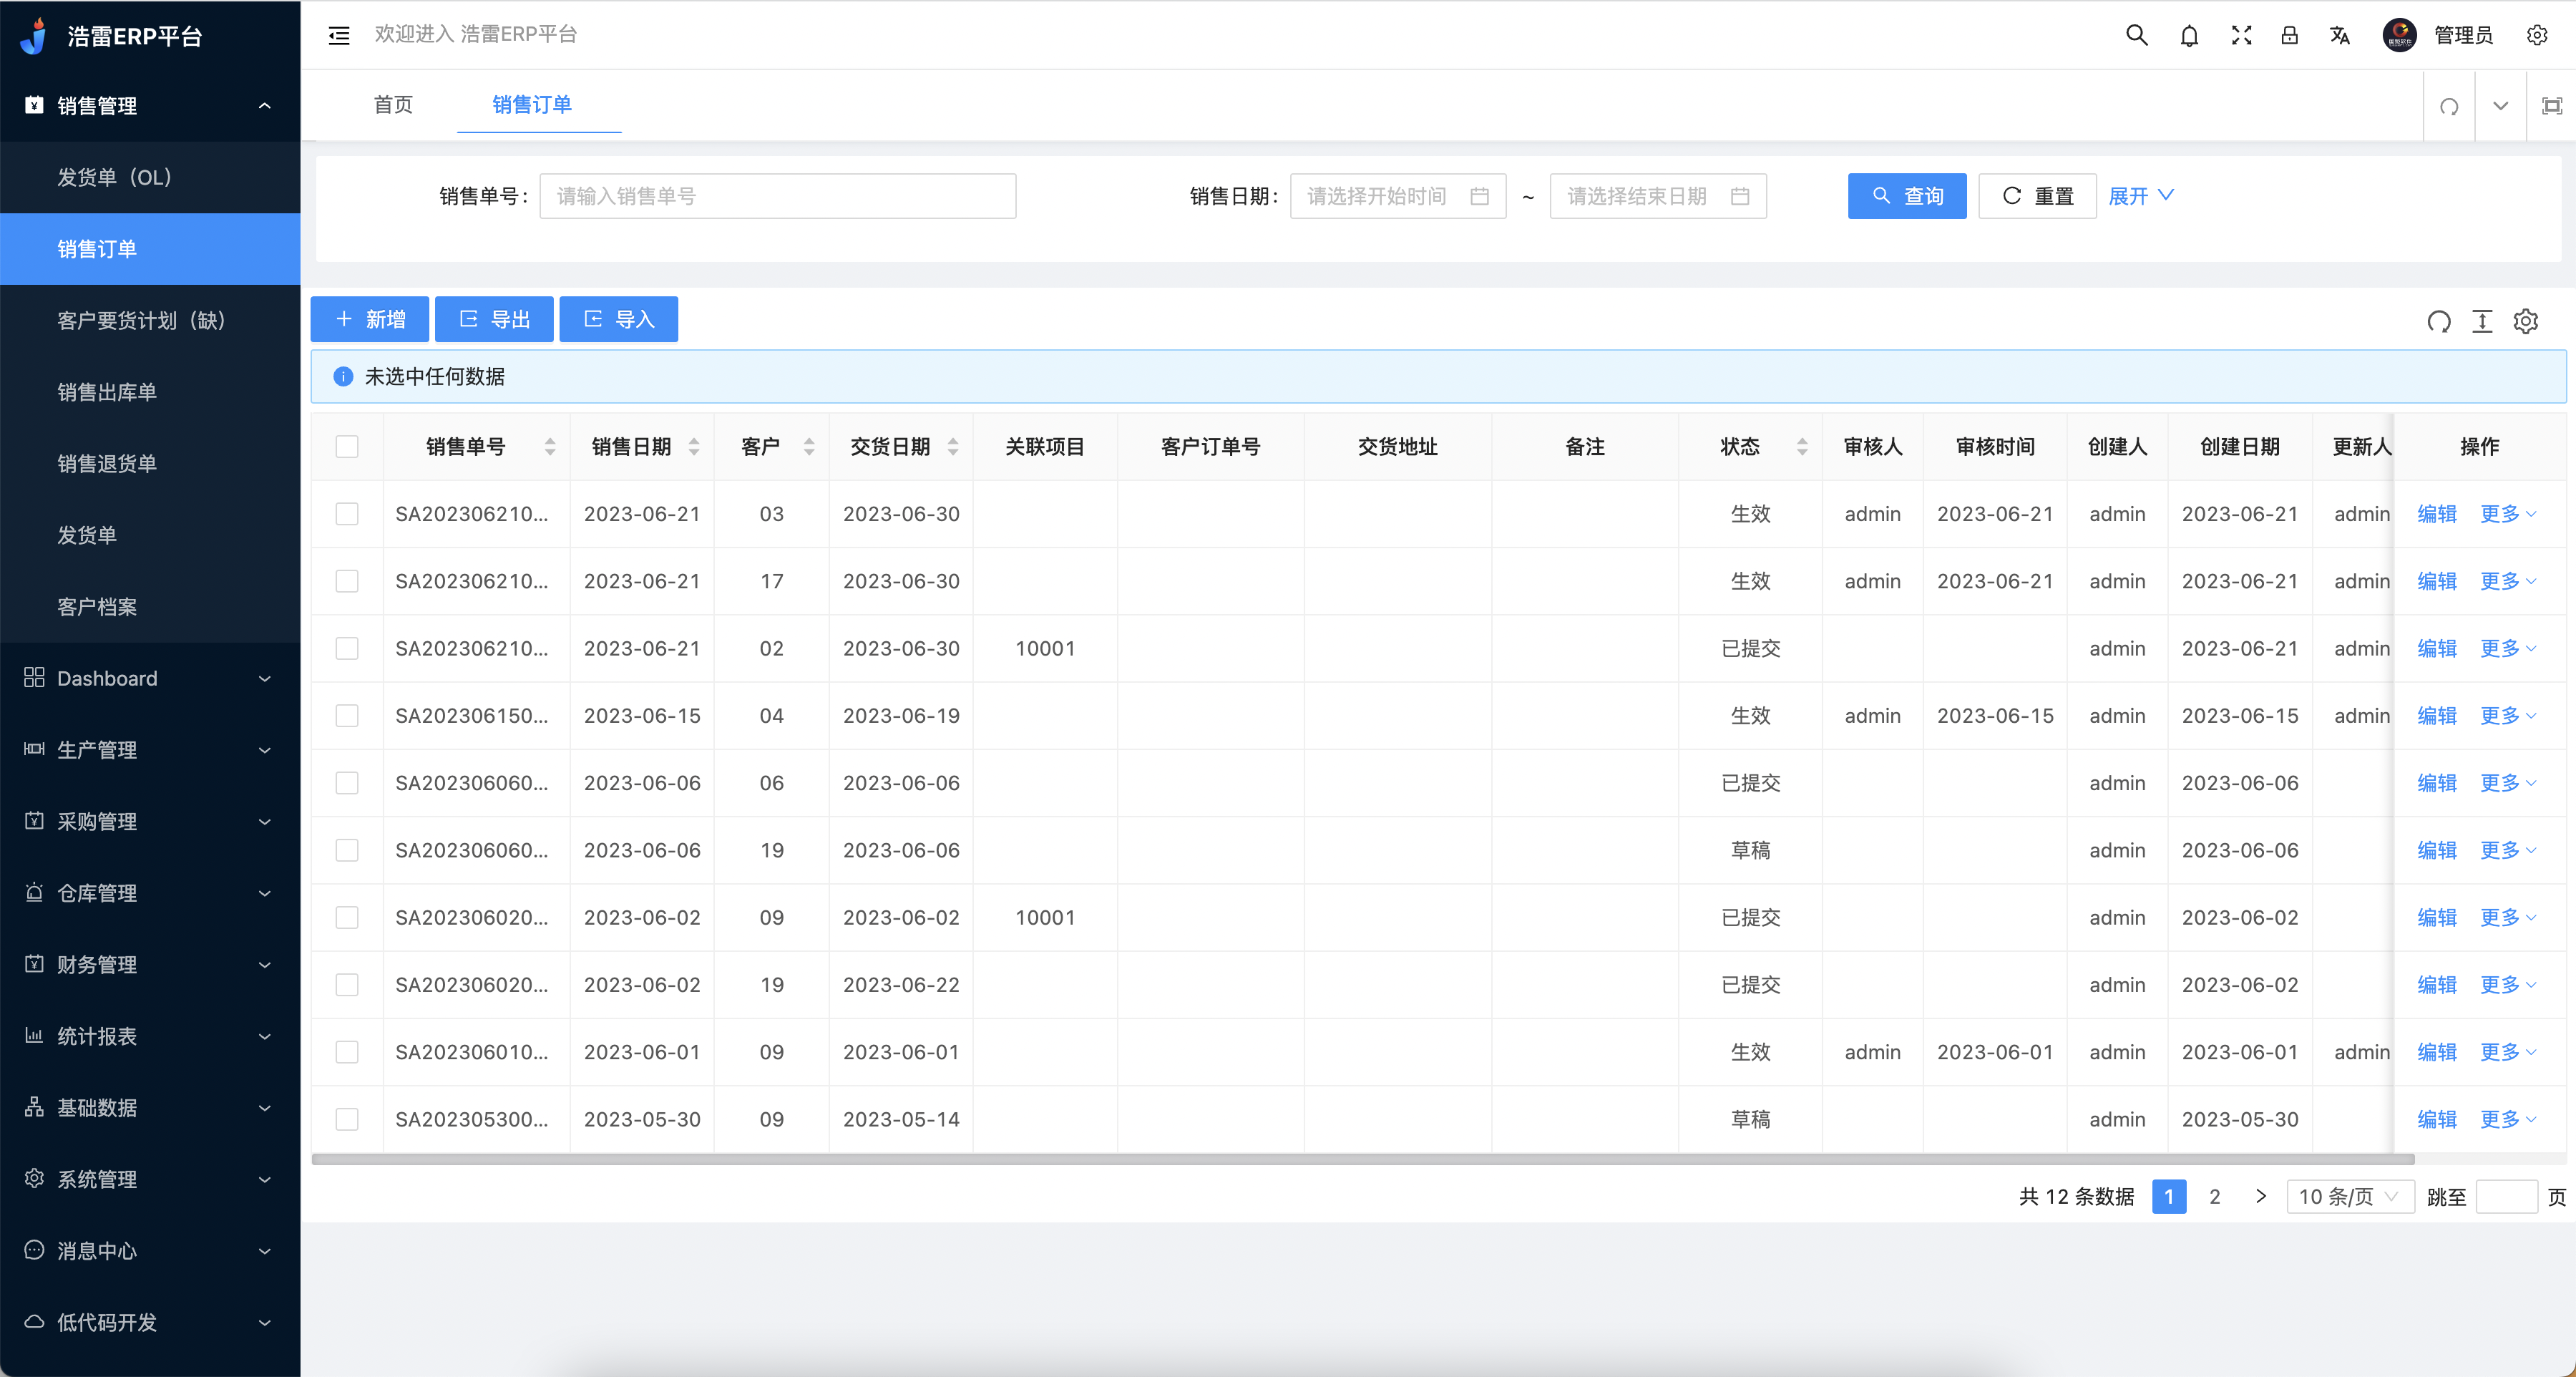Refresh the sales order table
This screenshot has height=1377, width=2576.
(2439, 321)
